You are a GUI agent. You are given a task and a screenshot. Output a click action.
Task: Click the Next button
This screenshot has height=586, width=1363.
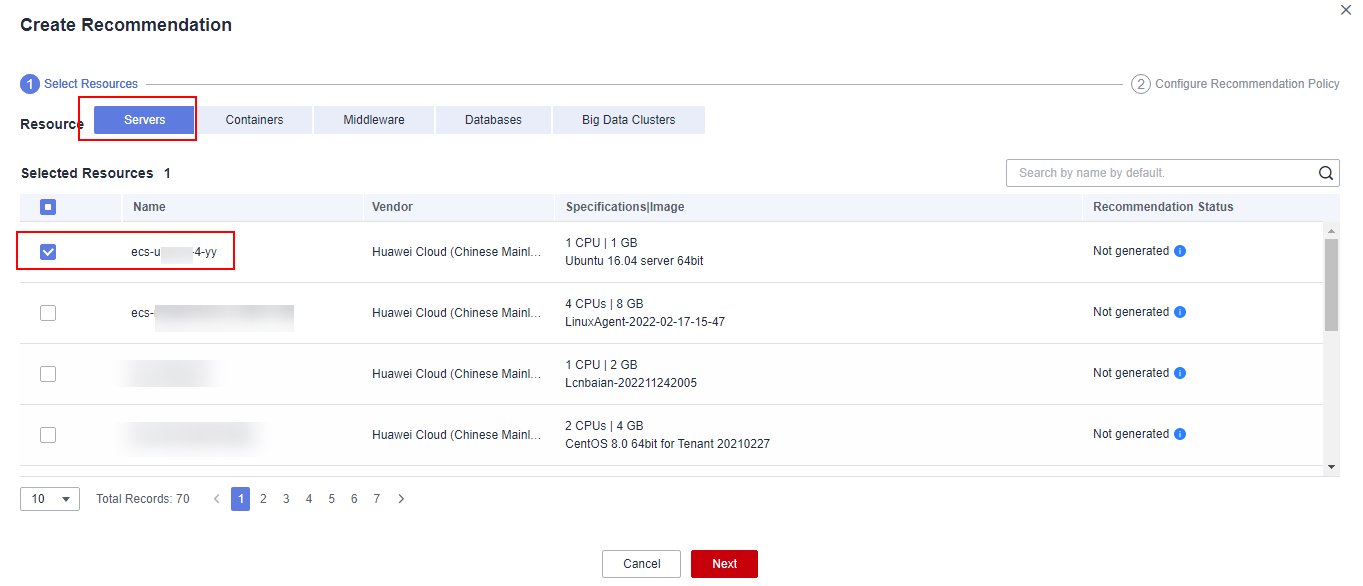(x=724, y=564)
